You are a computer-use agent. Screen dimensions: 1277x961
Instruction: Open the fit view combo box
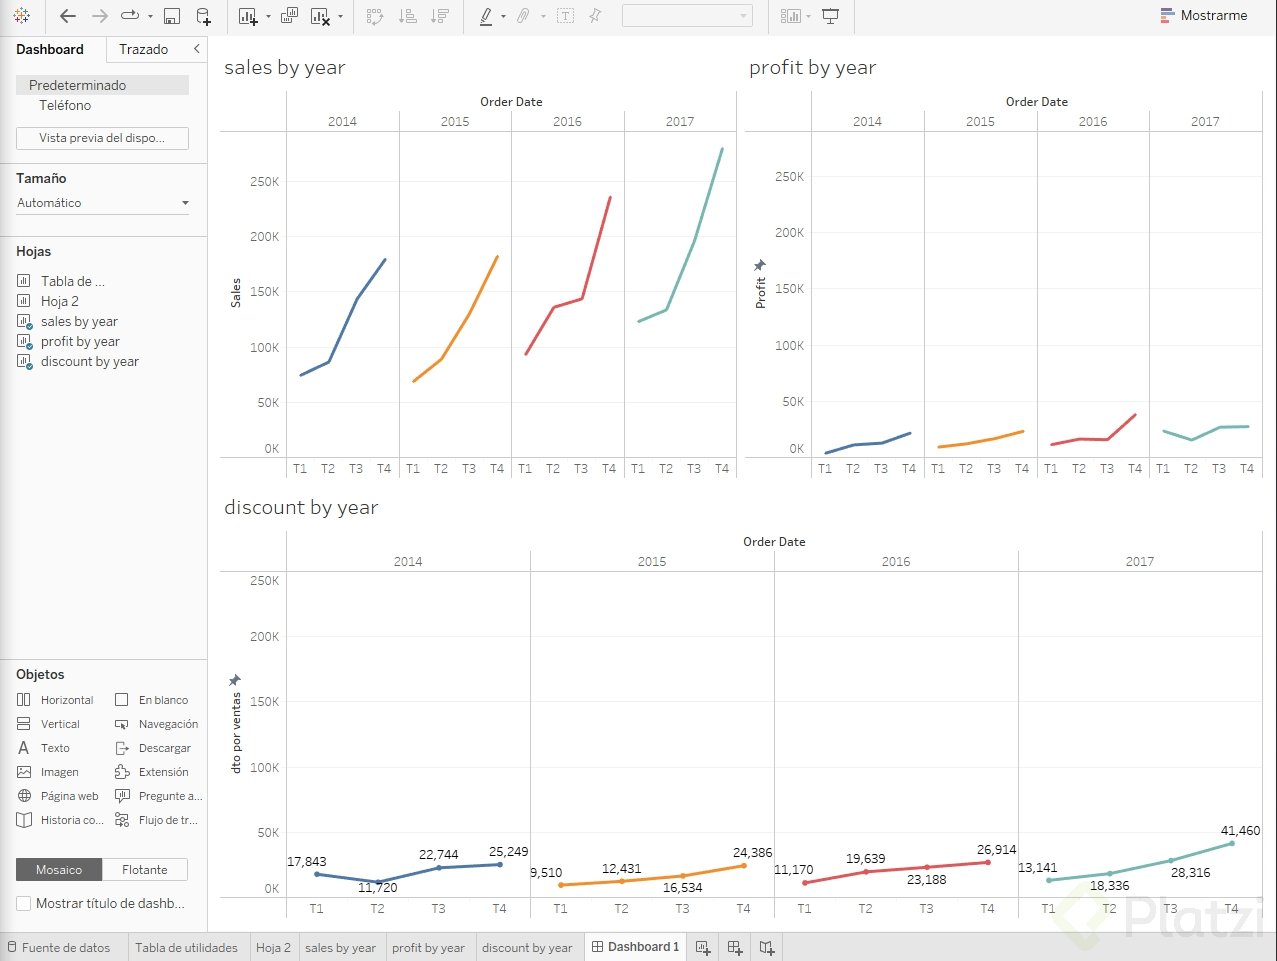(x=686, y=16)
